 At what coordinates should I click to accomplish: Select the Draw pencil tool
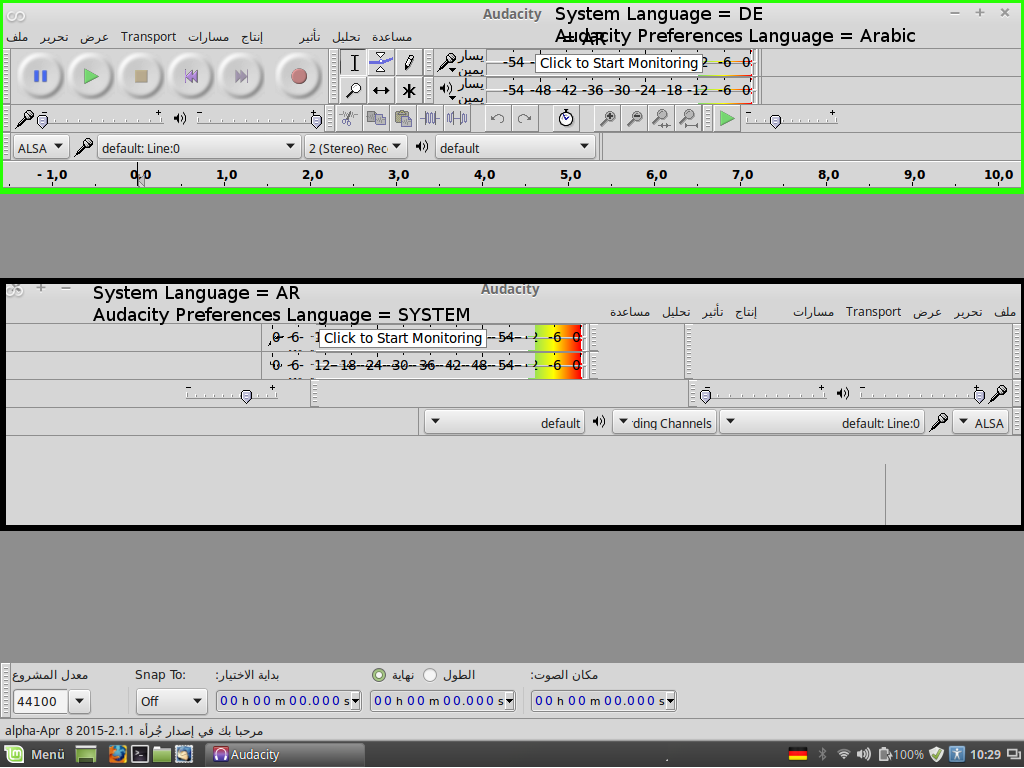click(x=408, y=62)
